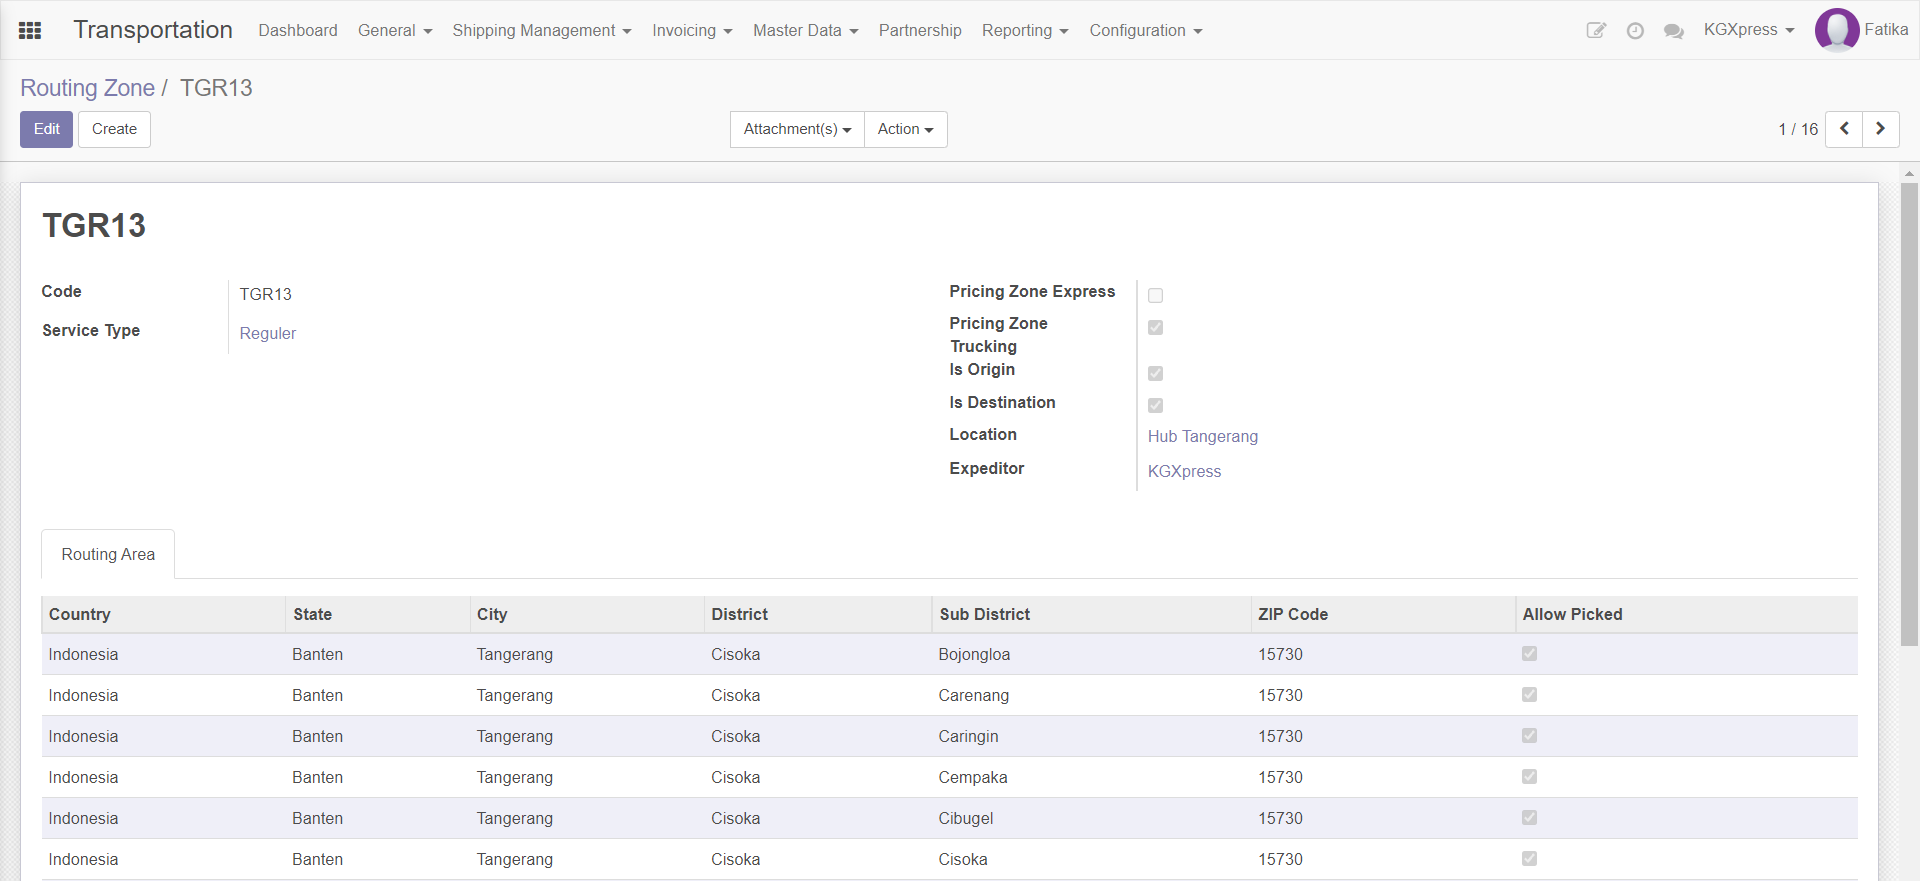This screenshot has width=1920, height=881.
Task: Open the clock activities icon
Action: pos(1635,31)
